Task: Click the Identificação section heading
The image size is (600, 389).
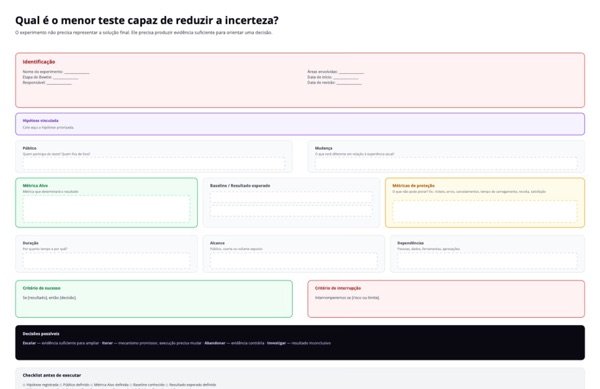Action: tap(39, 62)
